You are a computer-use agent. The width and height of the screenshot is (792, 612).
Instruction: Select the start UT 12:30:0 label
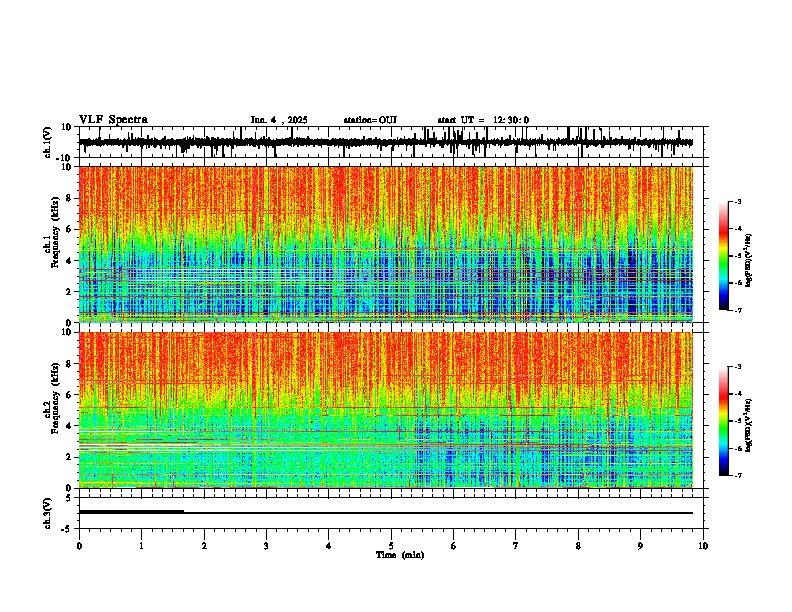(x=483, y=120)
